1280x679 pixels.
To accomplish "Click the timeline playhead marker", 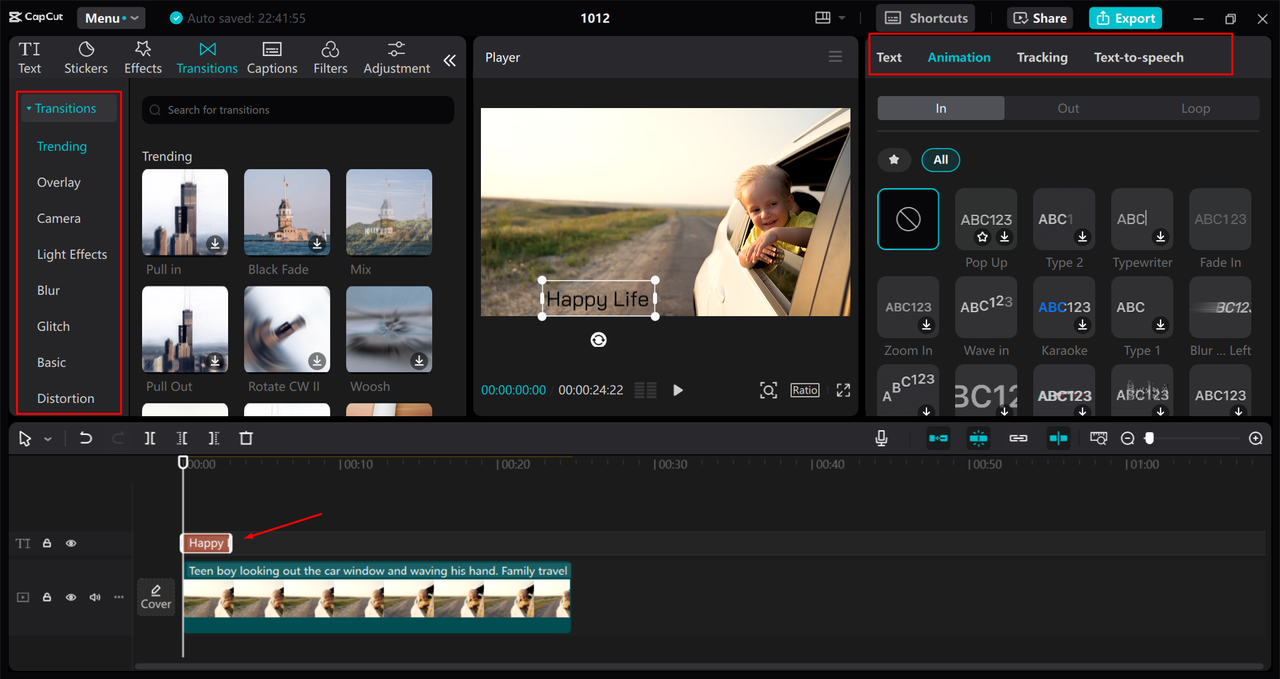I will coord(183,462).
